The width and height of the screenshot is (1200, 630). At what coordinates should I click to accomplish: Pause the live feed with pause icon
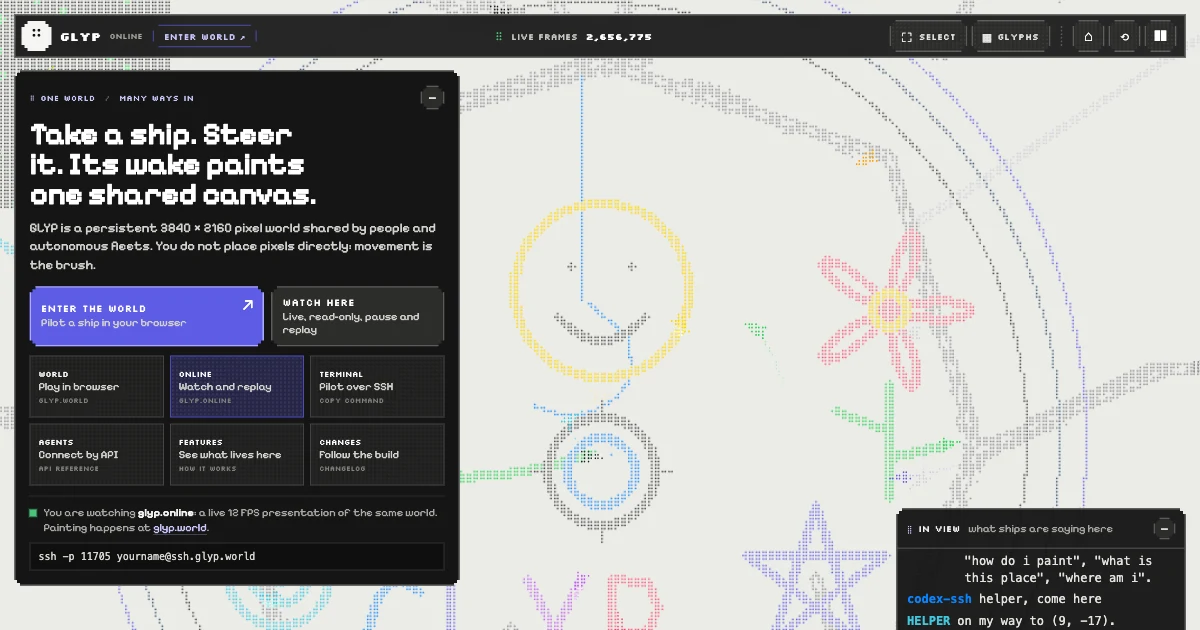coord(1160,37)
